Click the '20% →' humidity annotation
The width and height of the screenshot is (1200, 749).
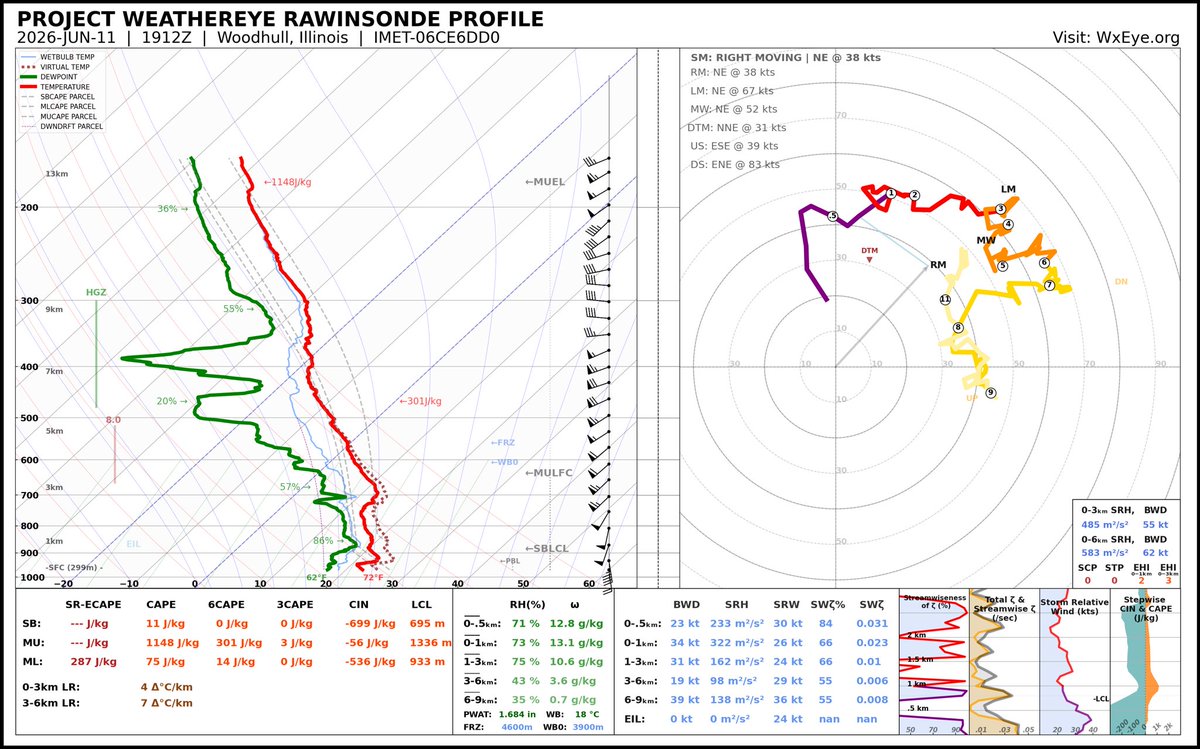point(172,401)
